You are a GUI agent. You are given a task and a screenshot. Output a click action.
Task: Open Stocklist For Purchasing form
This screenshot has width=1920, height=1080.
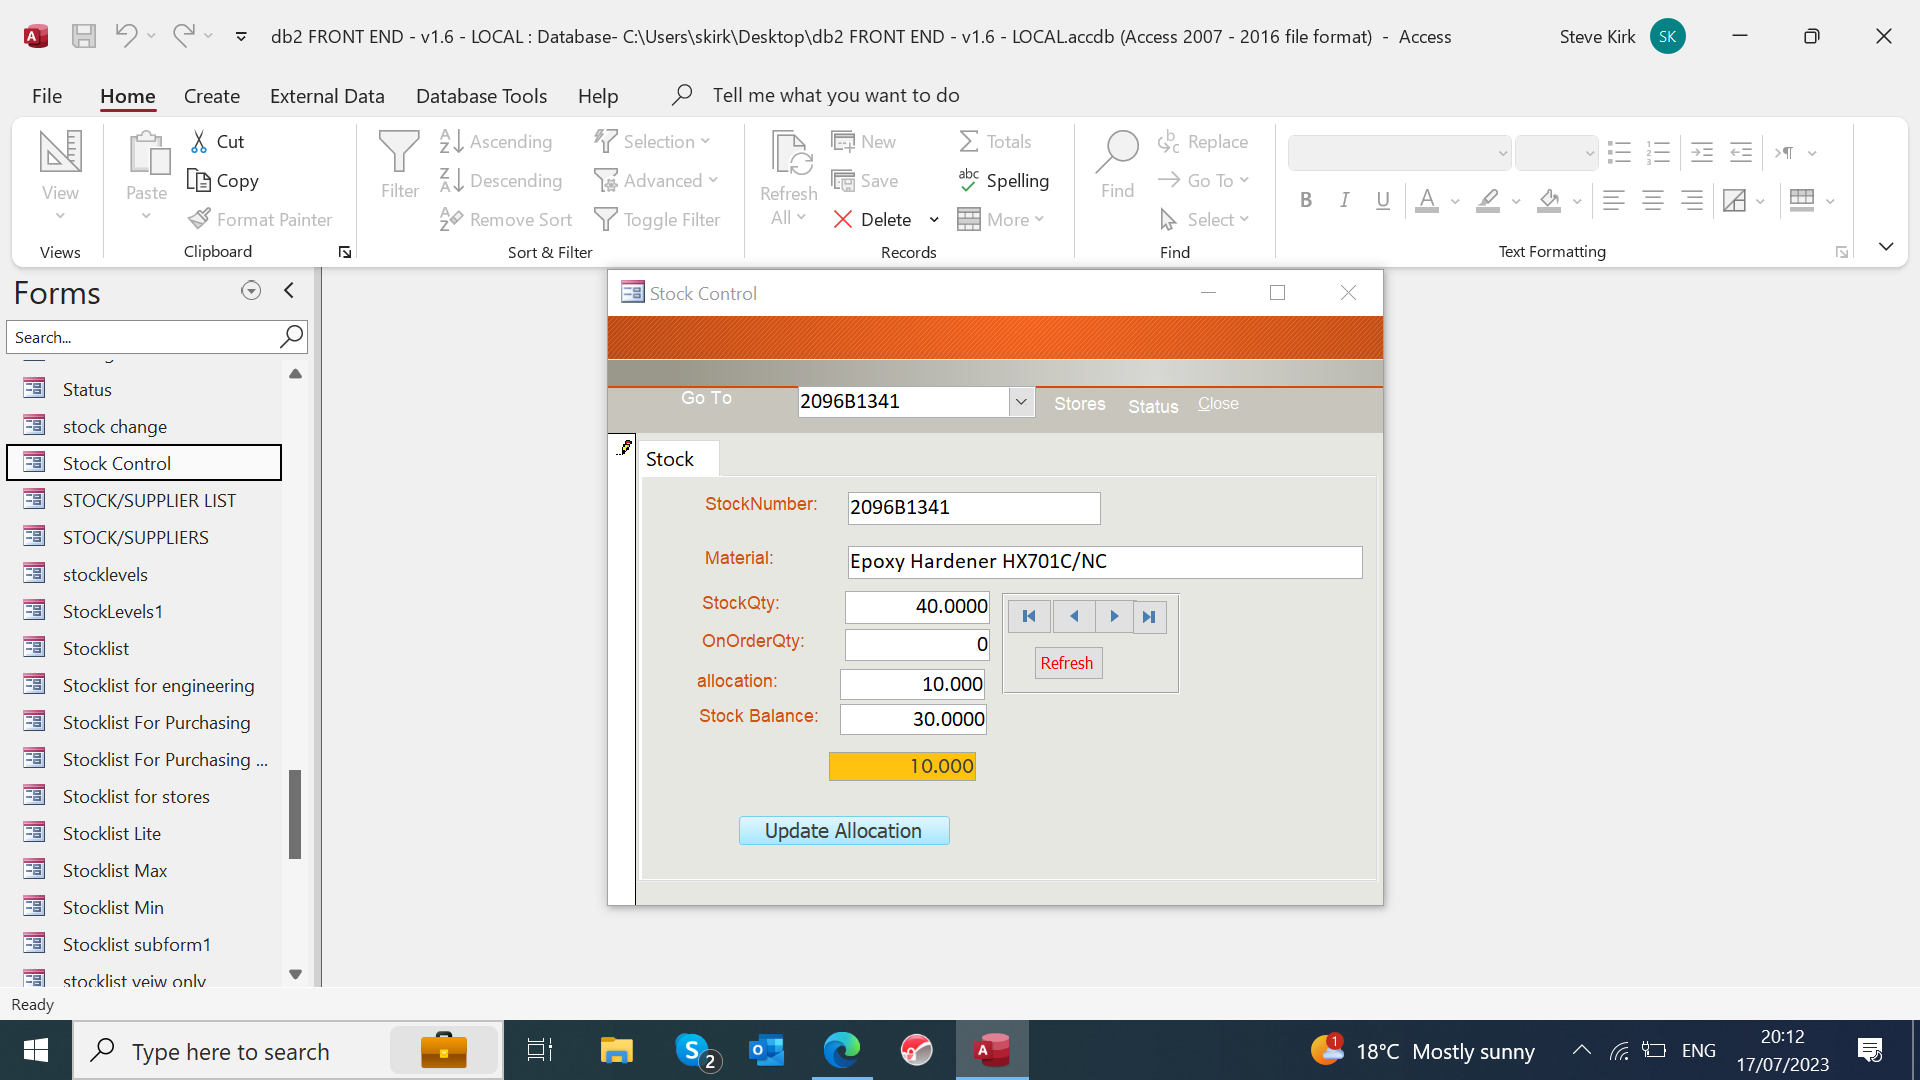[x=156, y=722]
